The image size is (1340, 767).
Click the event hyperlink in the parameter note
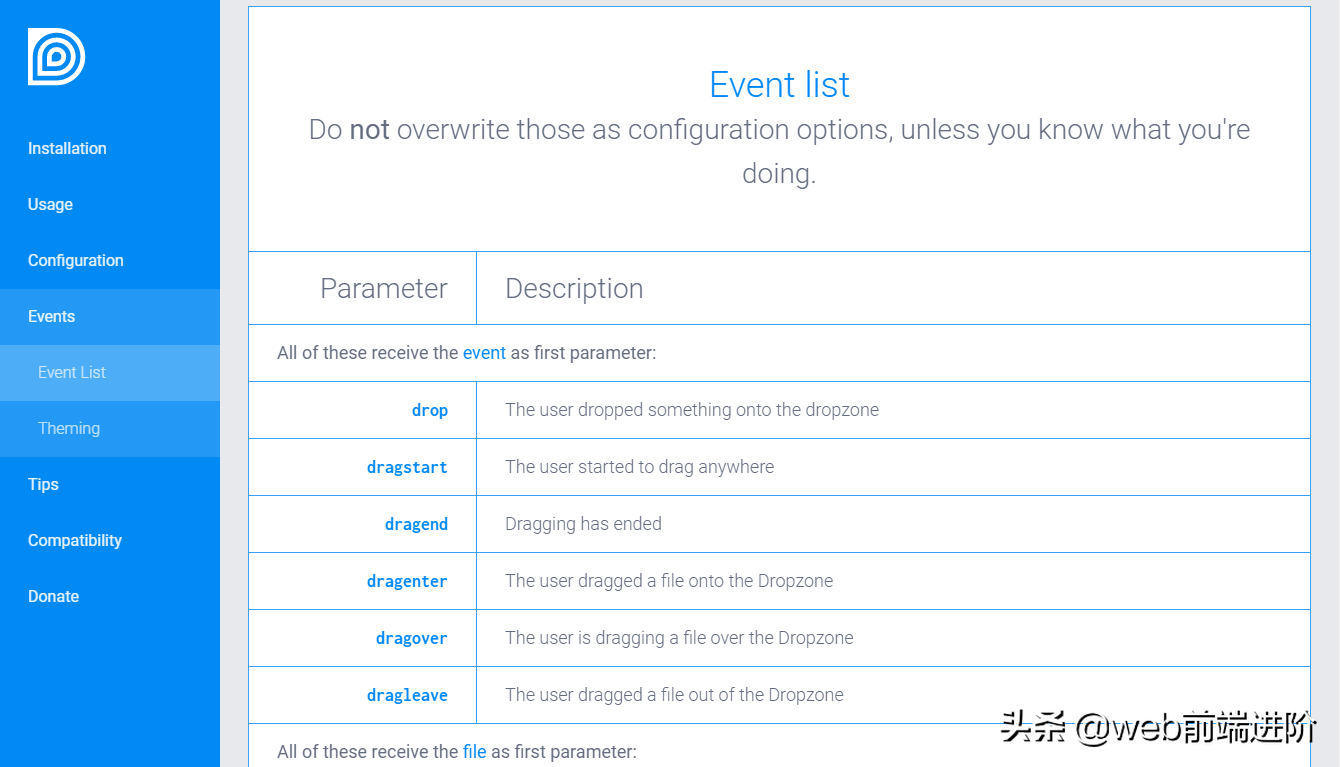484,352
